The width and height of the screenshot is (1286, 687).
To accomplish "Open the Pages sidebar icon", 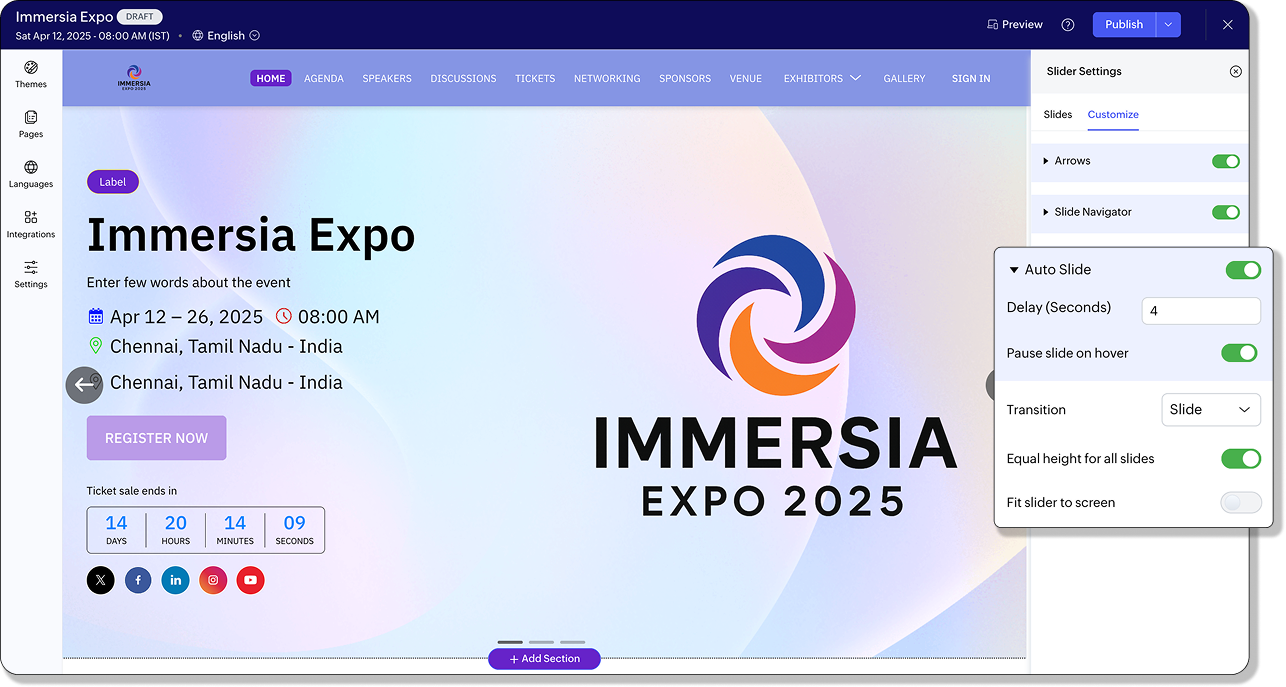I will coord(31,118).
